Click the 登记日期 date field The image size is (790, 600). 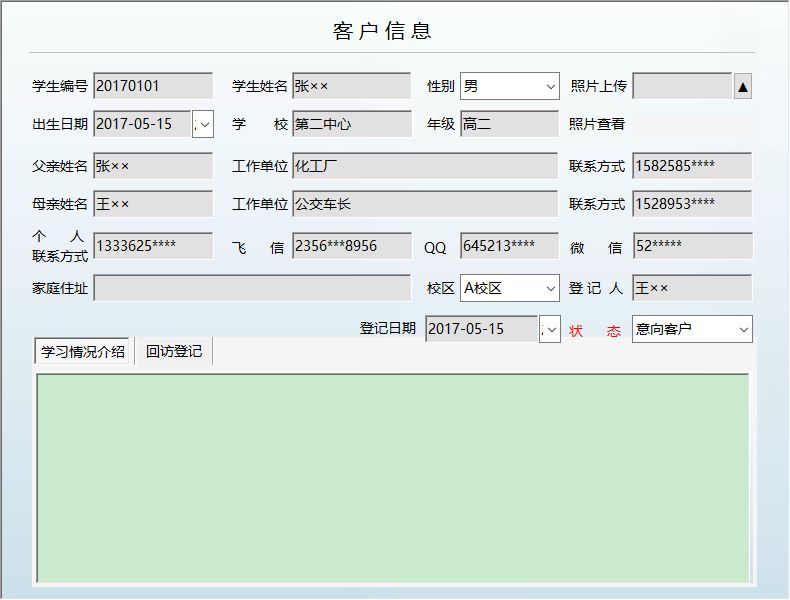tap(482, 329)
